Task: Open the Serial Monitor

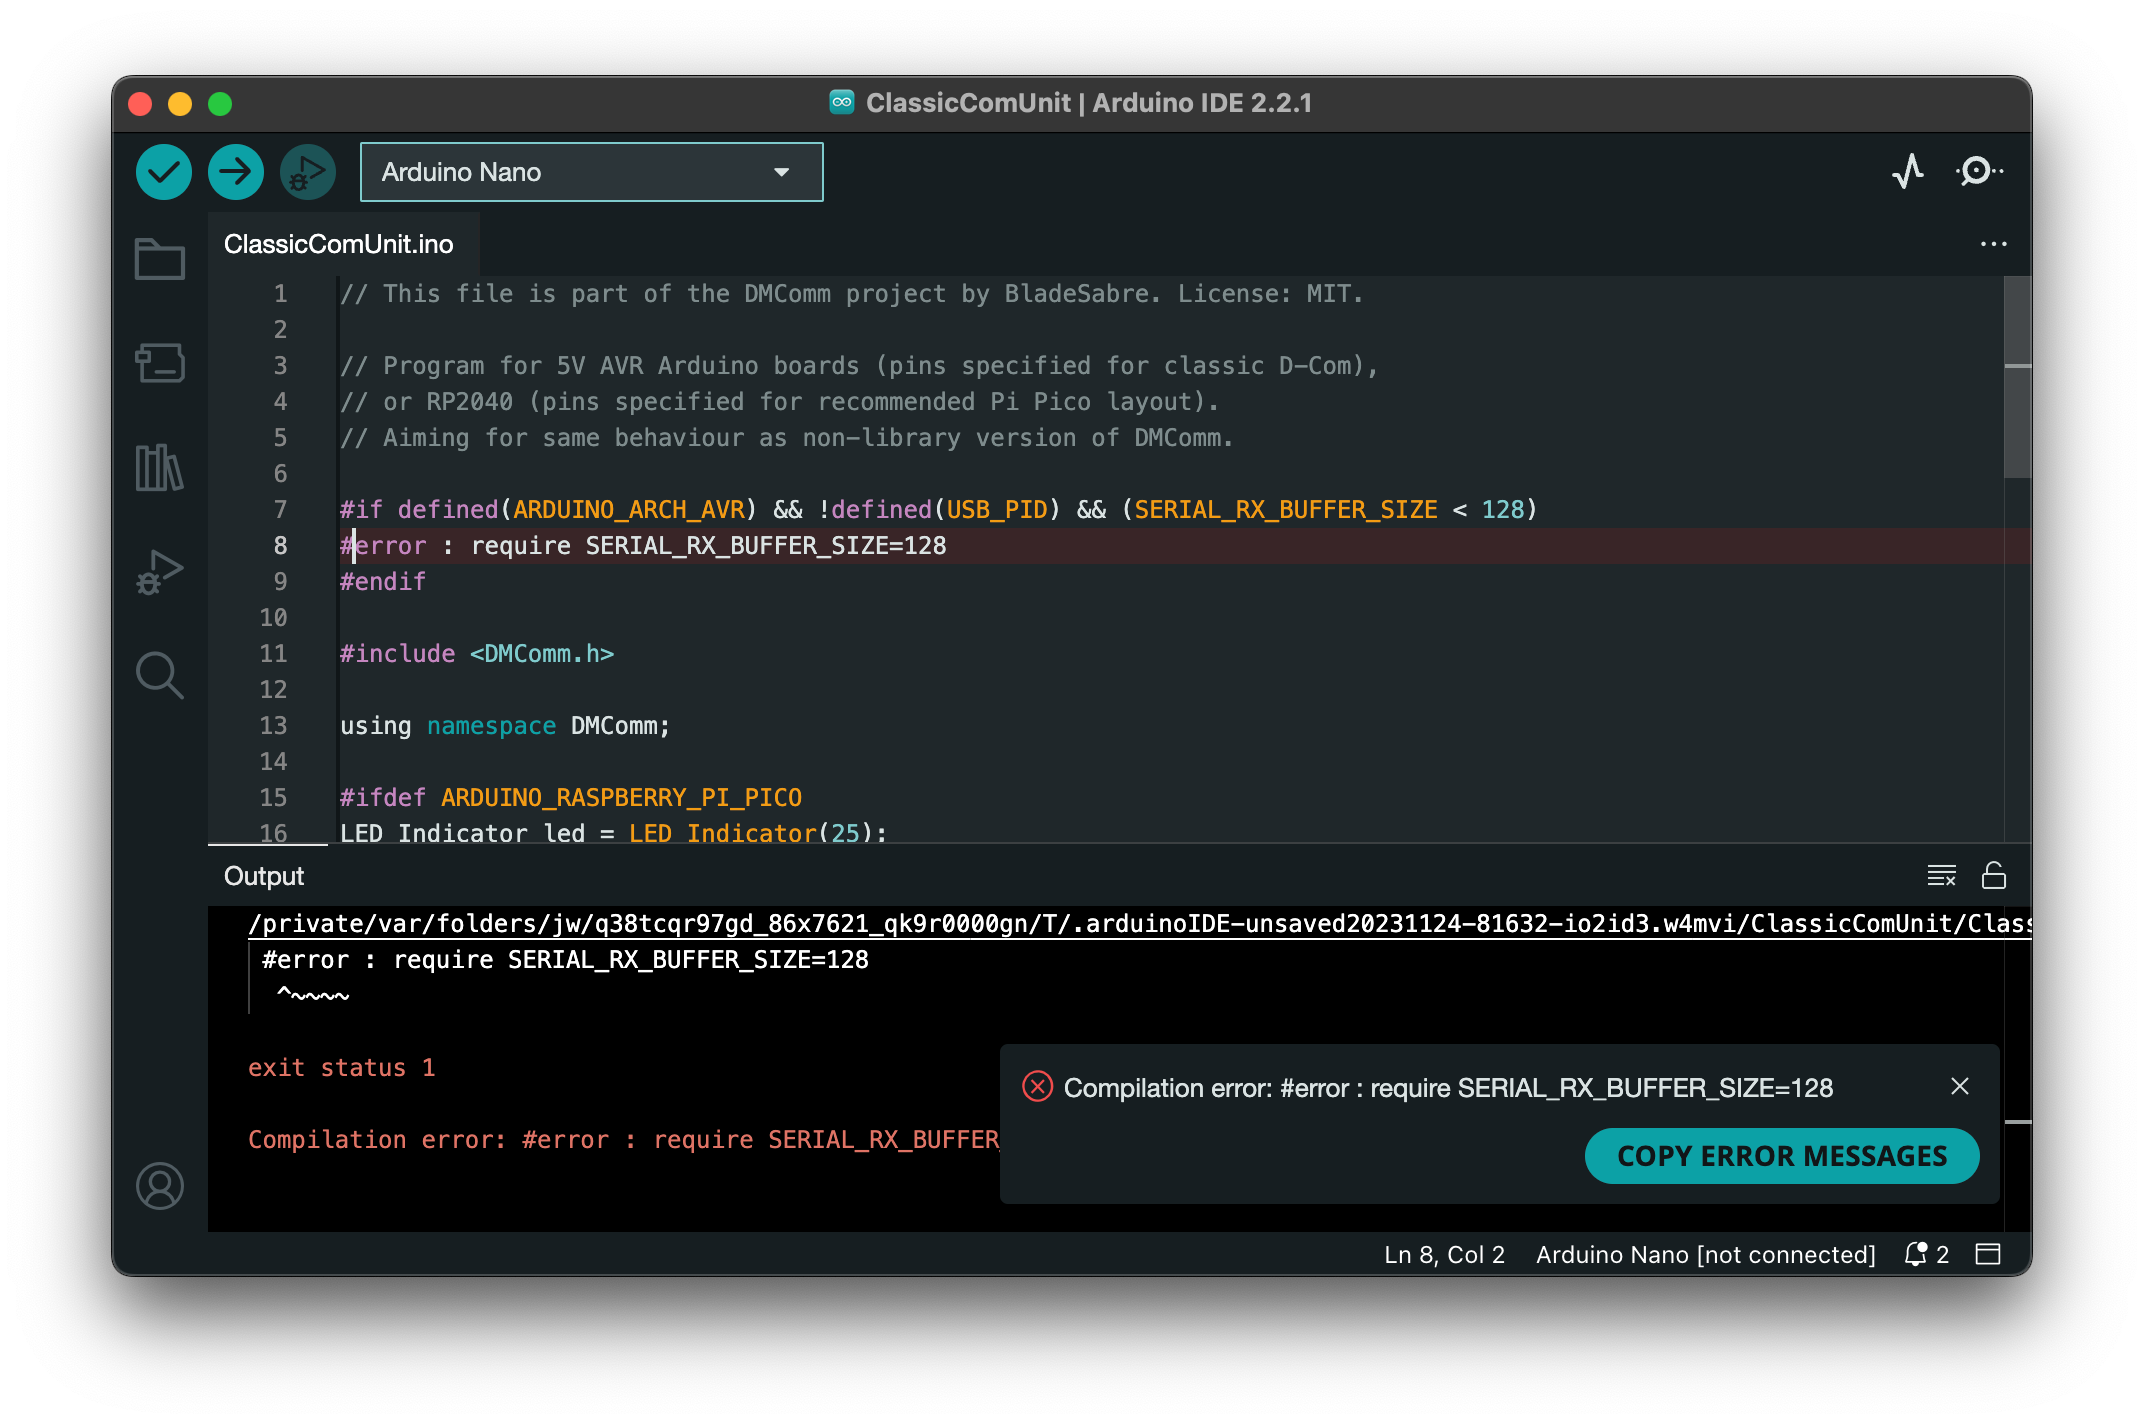Action: (x=1978, y=172)
